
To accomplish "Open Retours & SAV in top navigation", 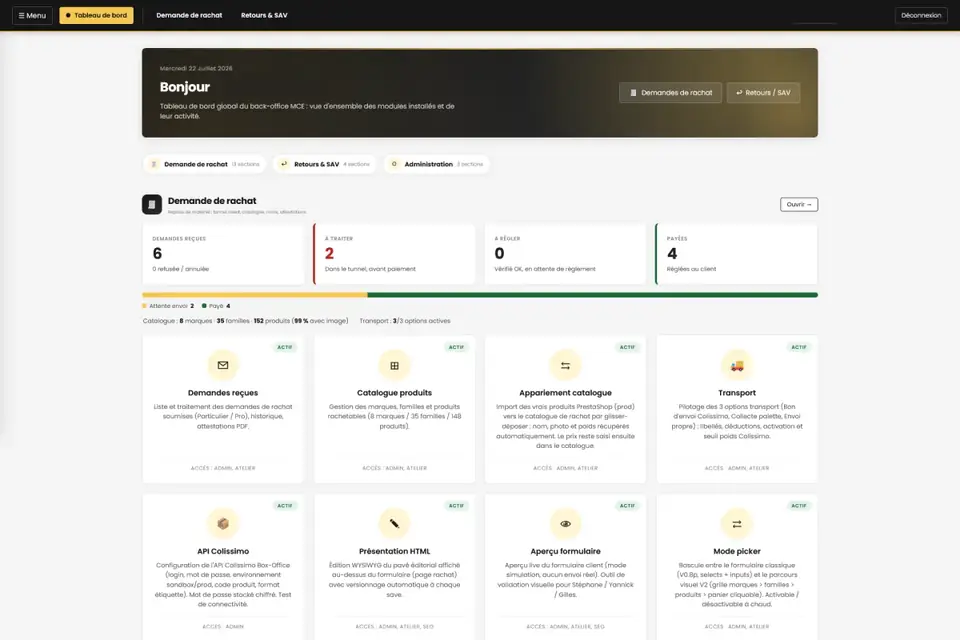I will [x=264, y=15].
